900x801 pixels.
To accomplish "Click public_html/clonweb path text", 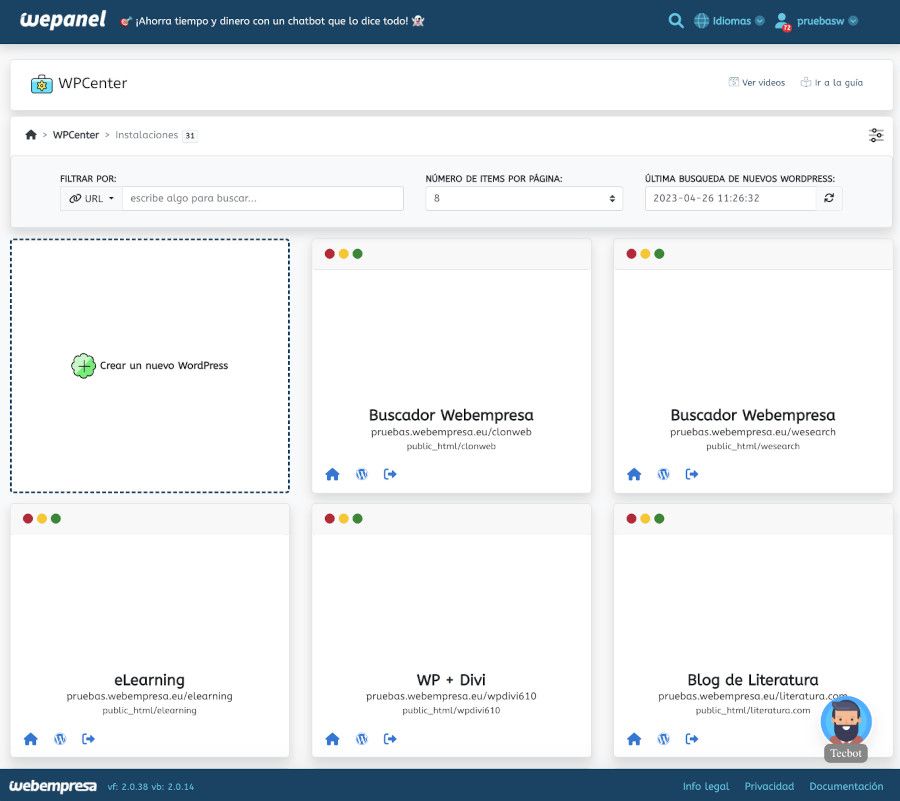I will 451,446.
